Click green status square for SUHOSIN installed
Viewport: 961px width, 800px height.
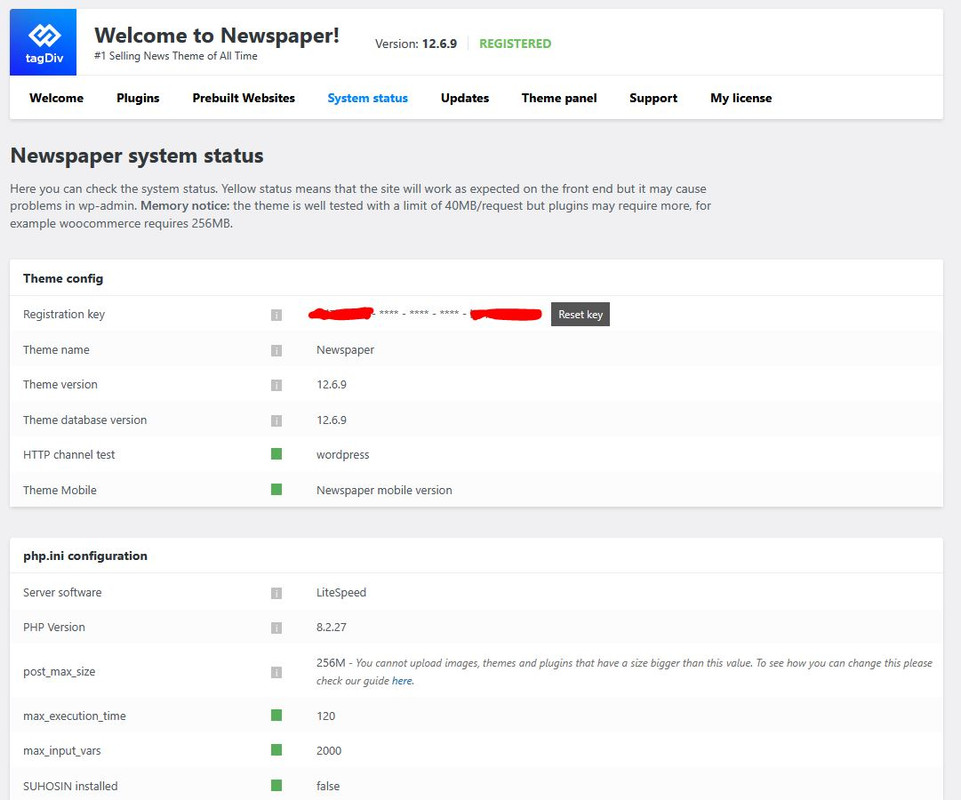(276, 785)
